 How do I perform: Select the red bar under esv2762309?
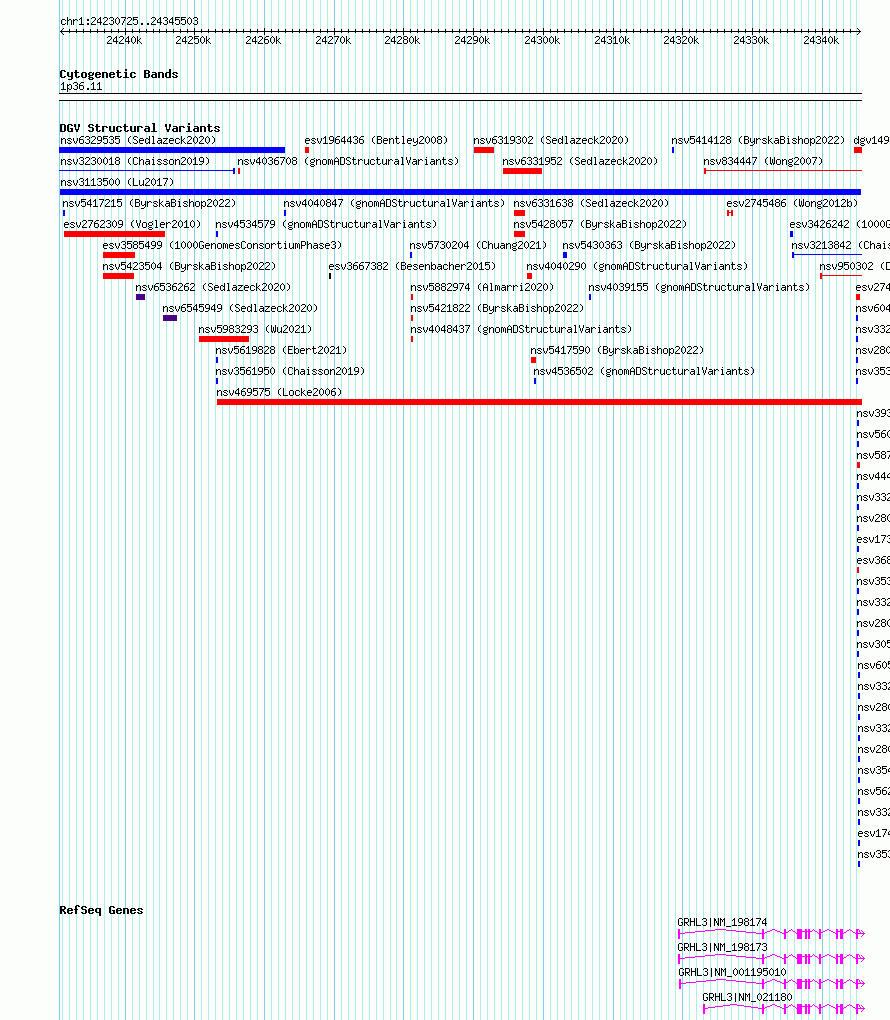tap(115, 234)
